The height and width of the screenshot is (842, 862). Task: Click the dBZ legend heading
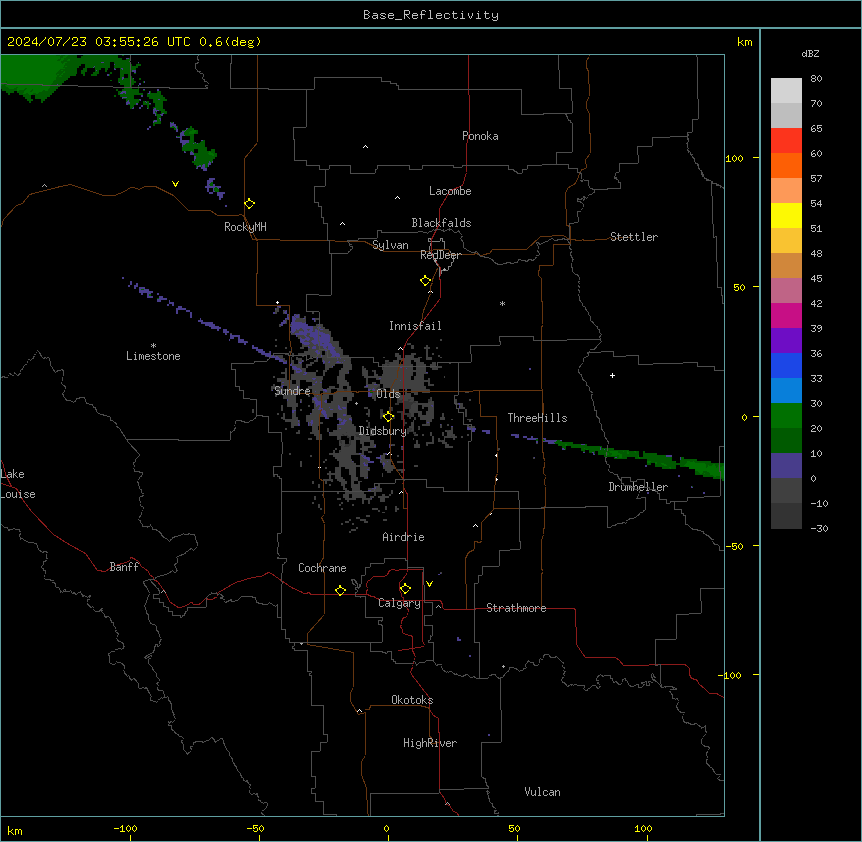810,54
